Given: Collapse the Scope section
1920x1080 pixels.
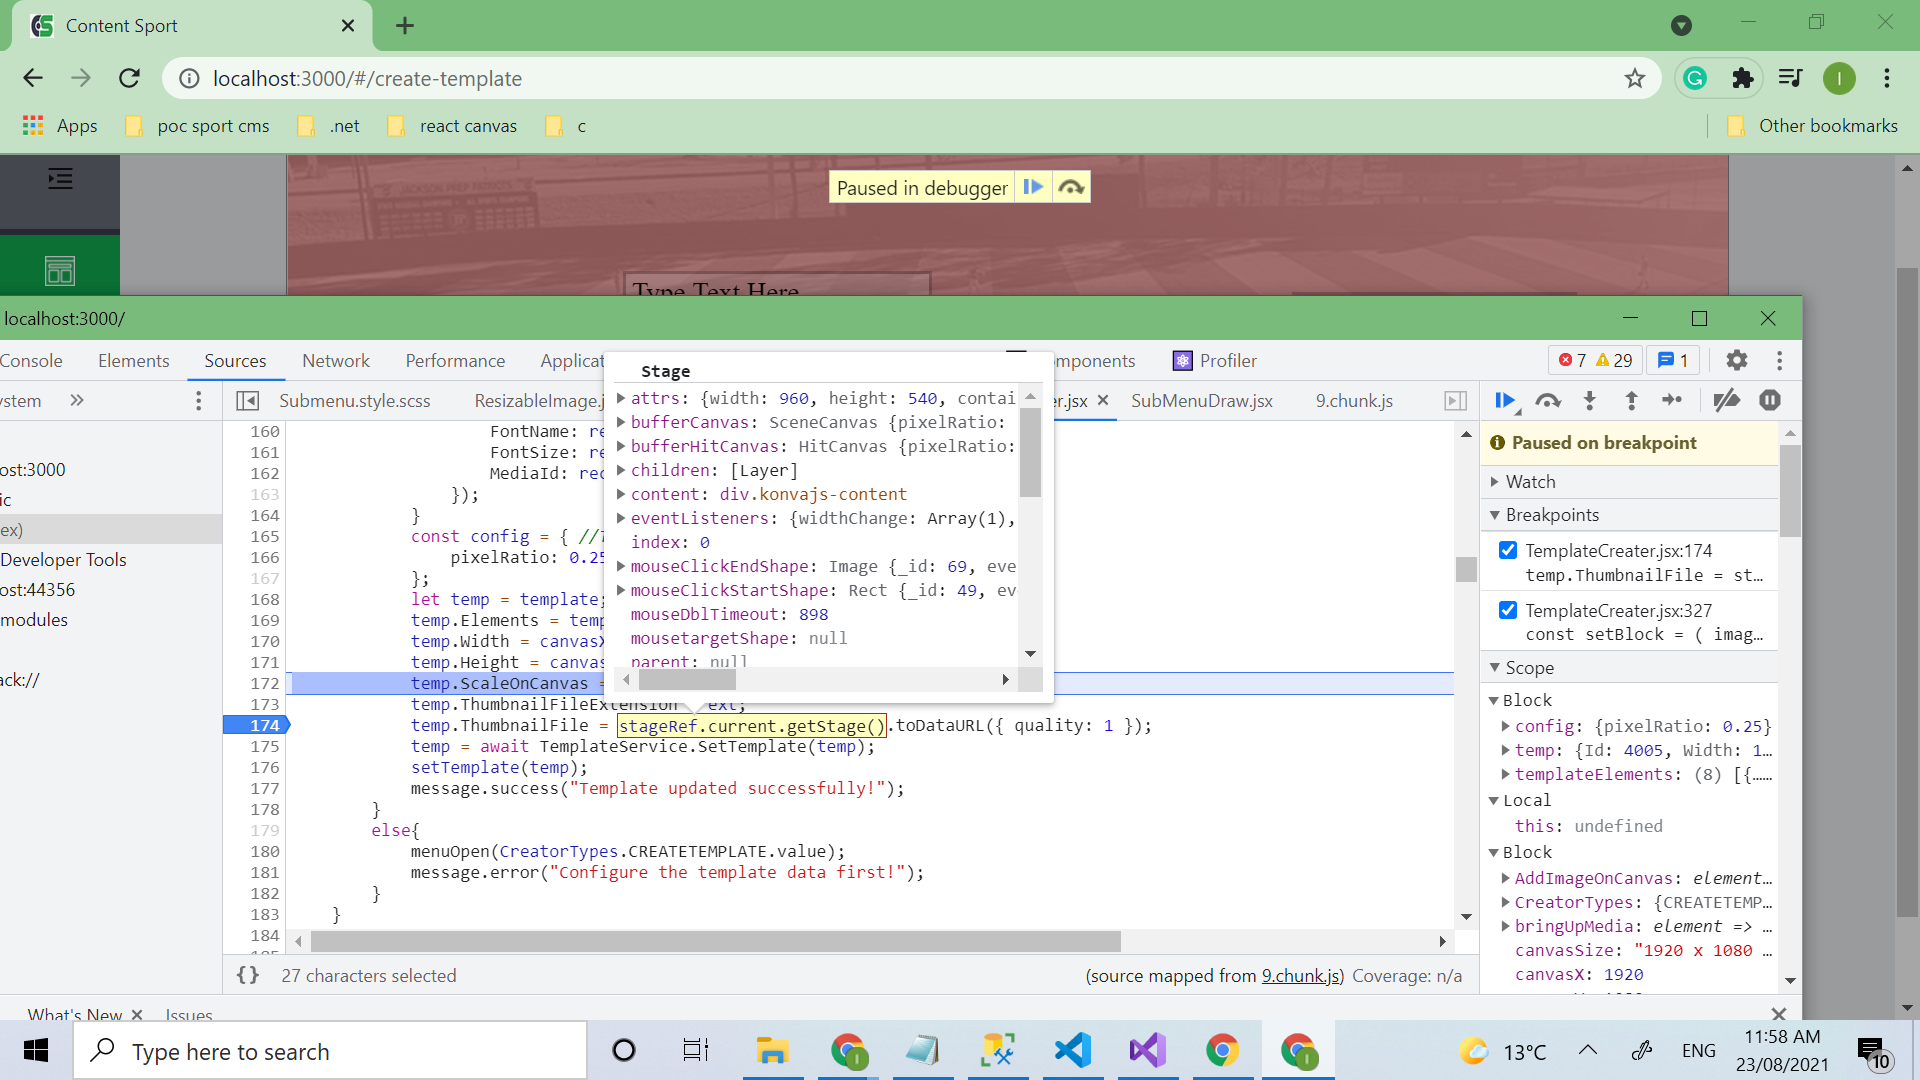Looking at the screenshot, I should tap(1528, 667).
